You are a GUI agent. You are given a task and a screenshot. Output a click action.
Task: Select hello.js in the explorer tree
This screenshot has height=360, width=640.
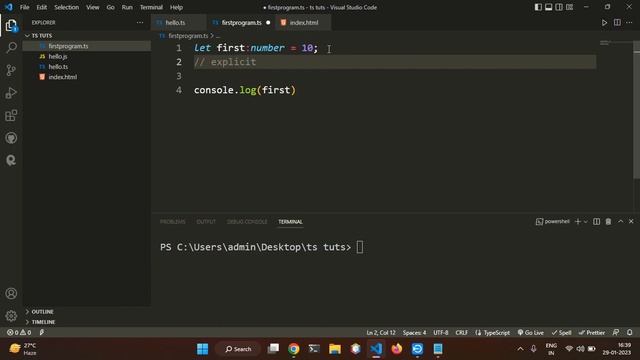87,56
